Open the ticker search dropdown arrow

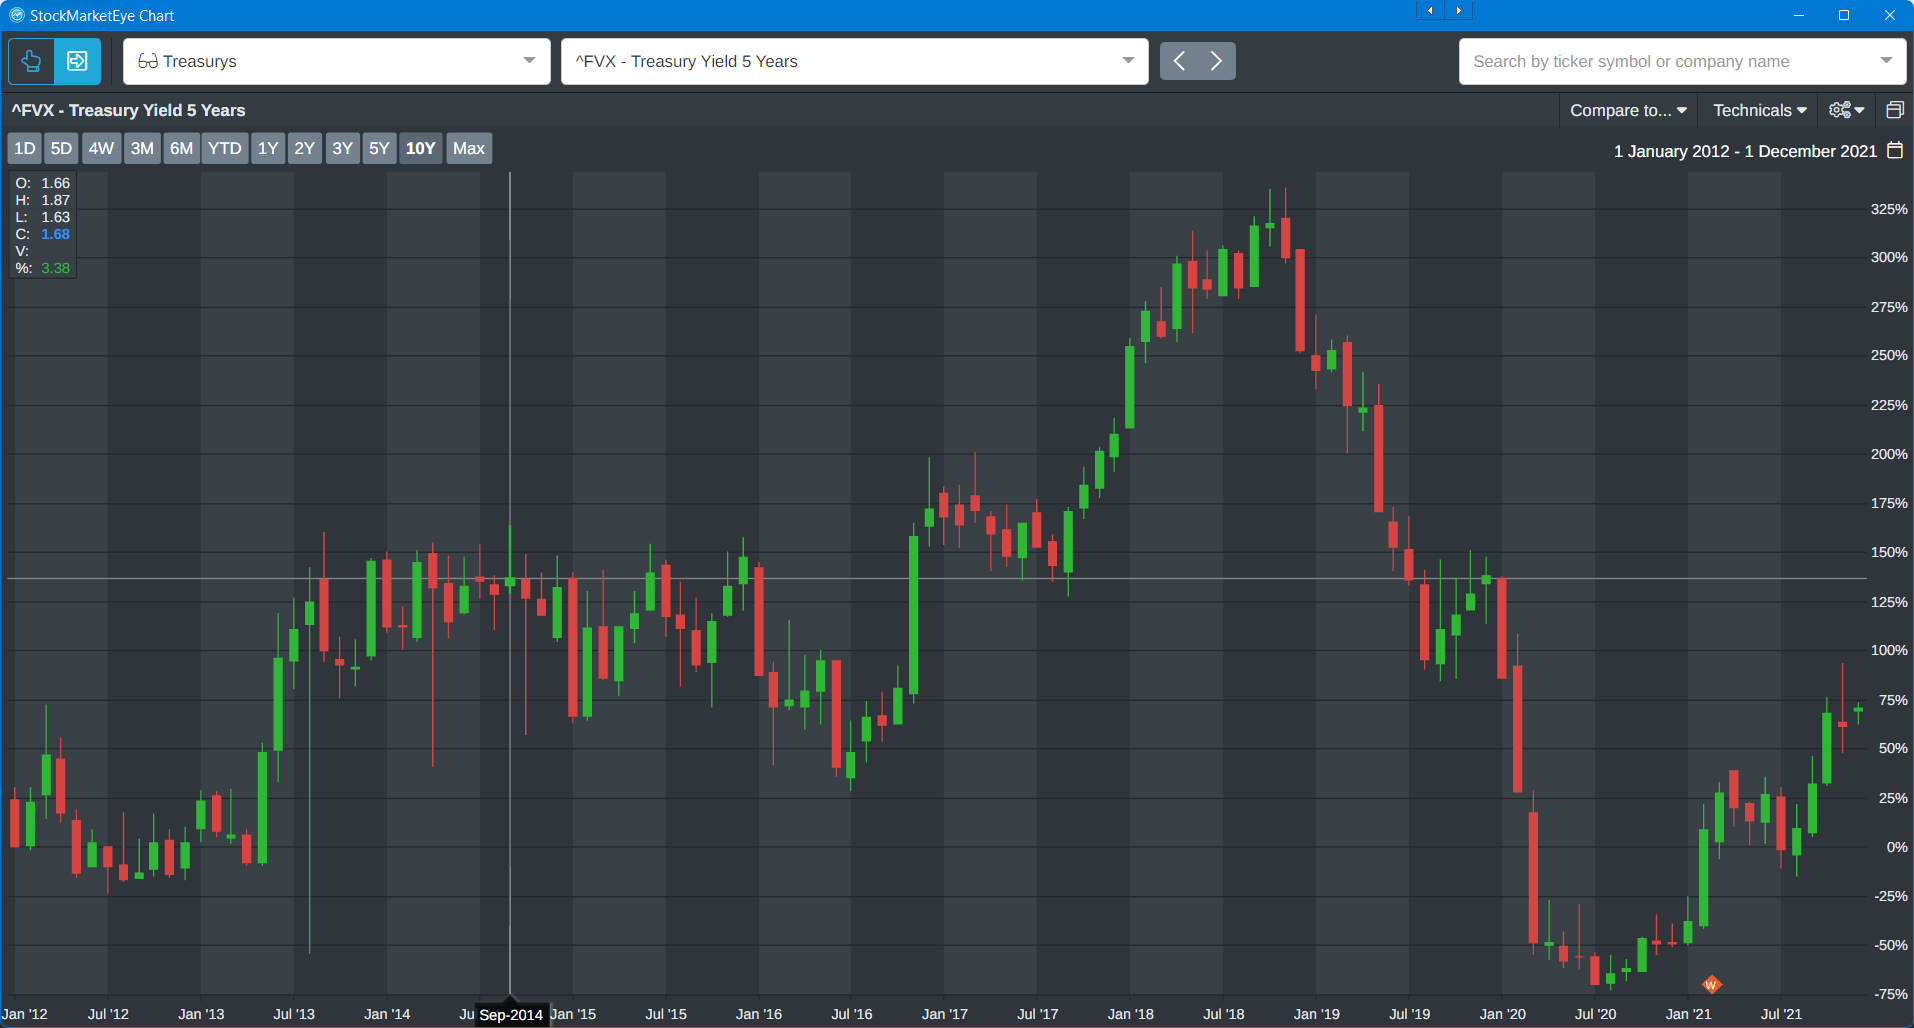[x=1886, y=61]
